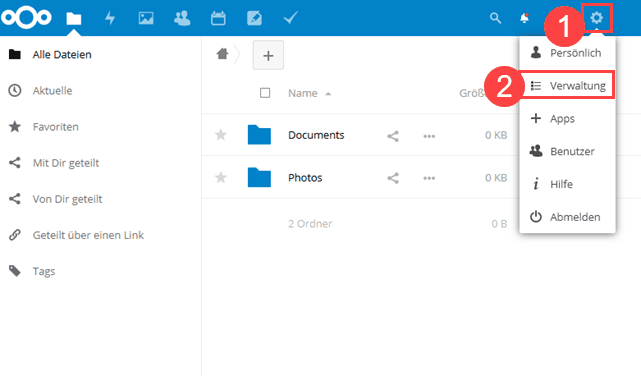
Task: Click the plus new file button
Action: tap(268, 55)
